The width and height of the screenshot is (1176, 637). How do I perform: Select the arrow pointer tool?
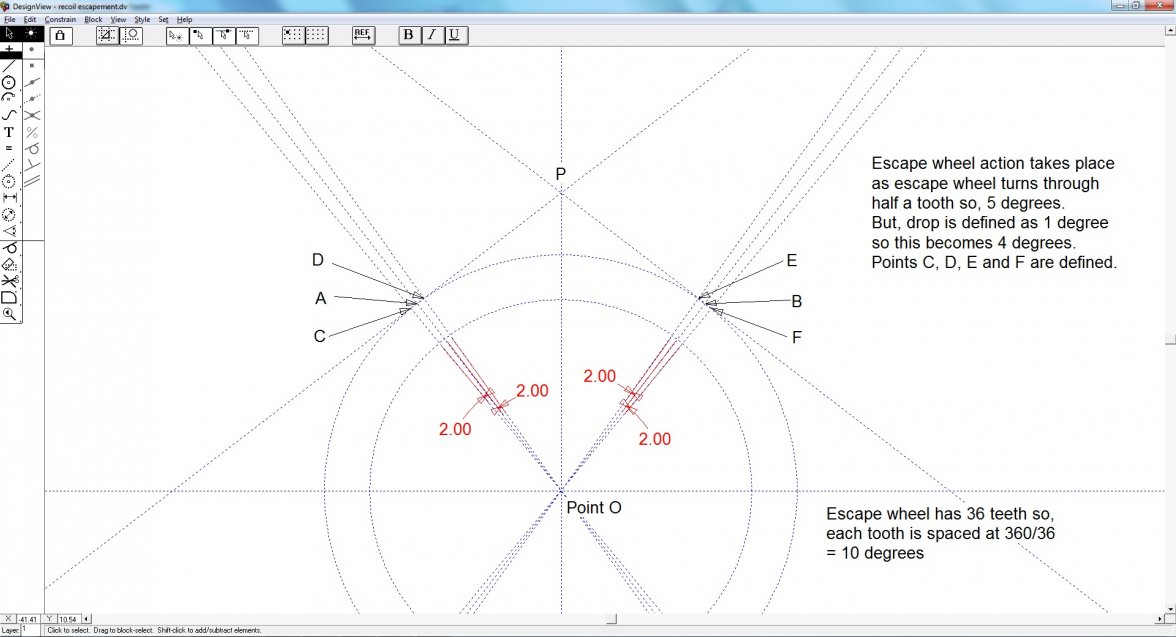pos(10,33)
